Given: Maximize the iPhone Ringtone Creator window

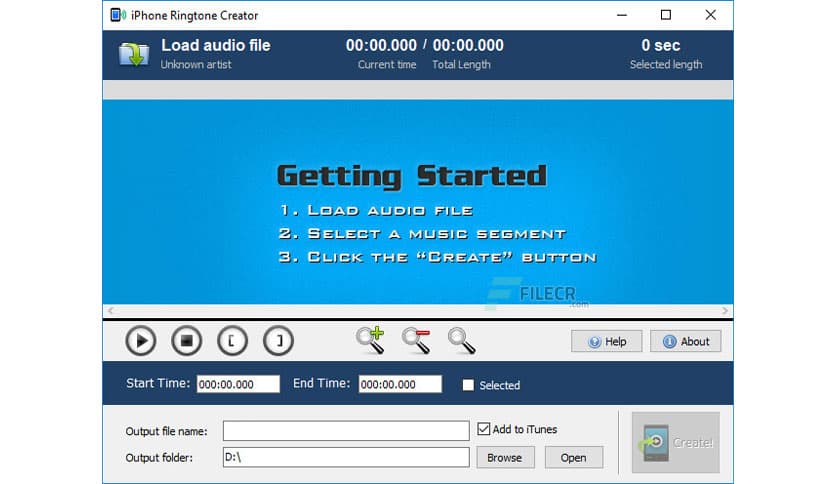Looking at the screenshot, I should click(666, 15).
